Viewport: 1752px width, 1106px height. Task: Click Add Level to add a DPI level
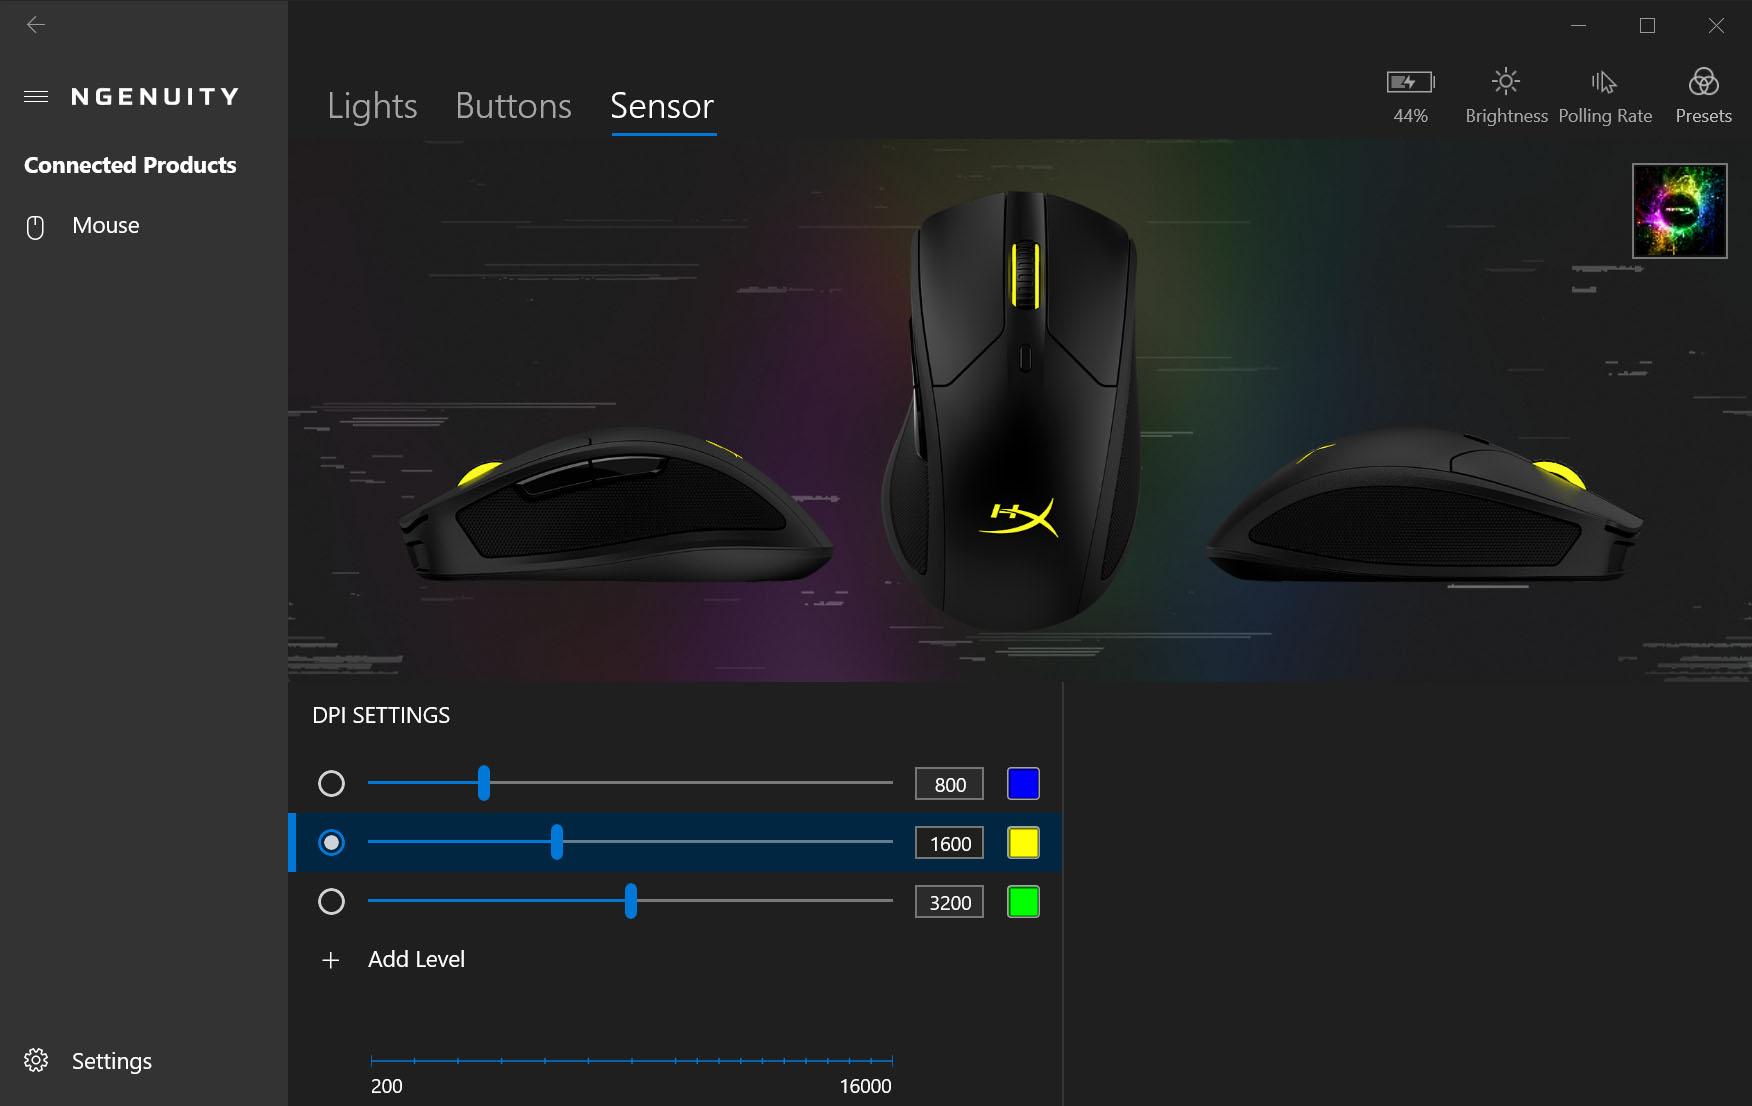pyautogui.click(x=416, y=959)
